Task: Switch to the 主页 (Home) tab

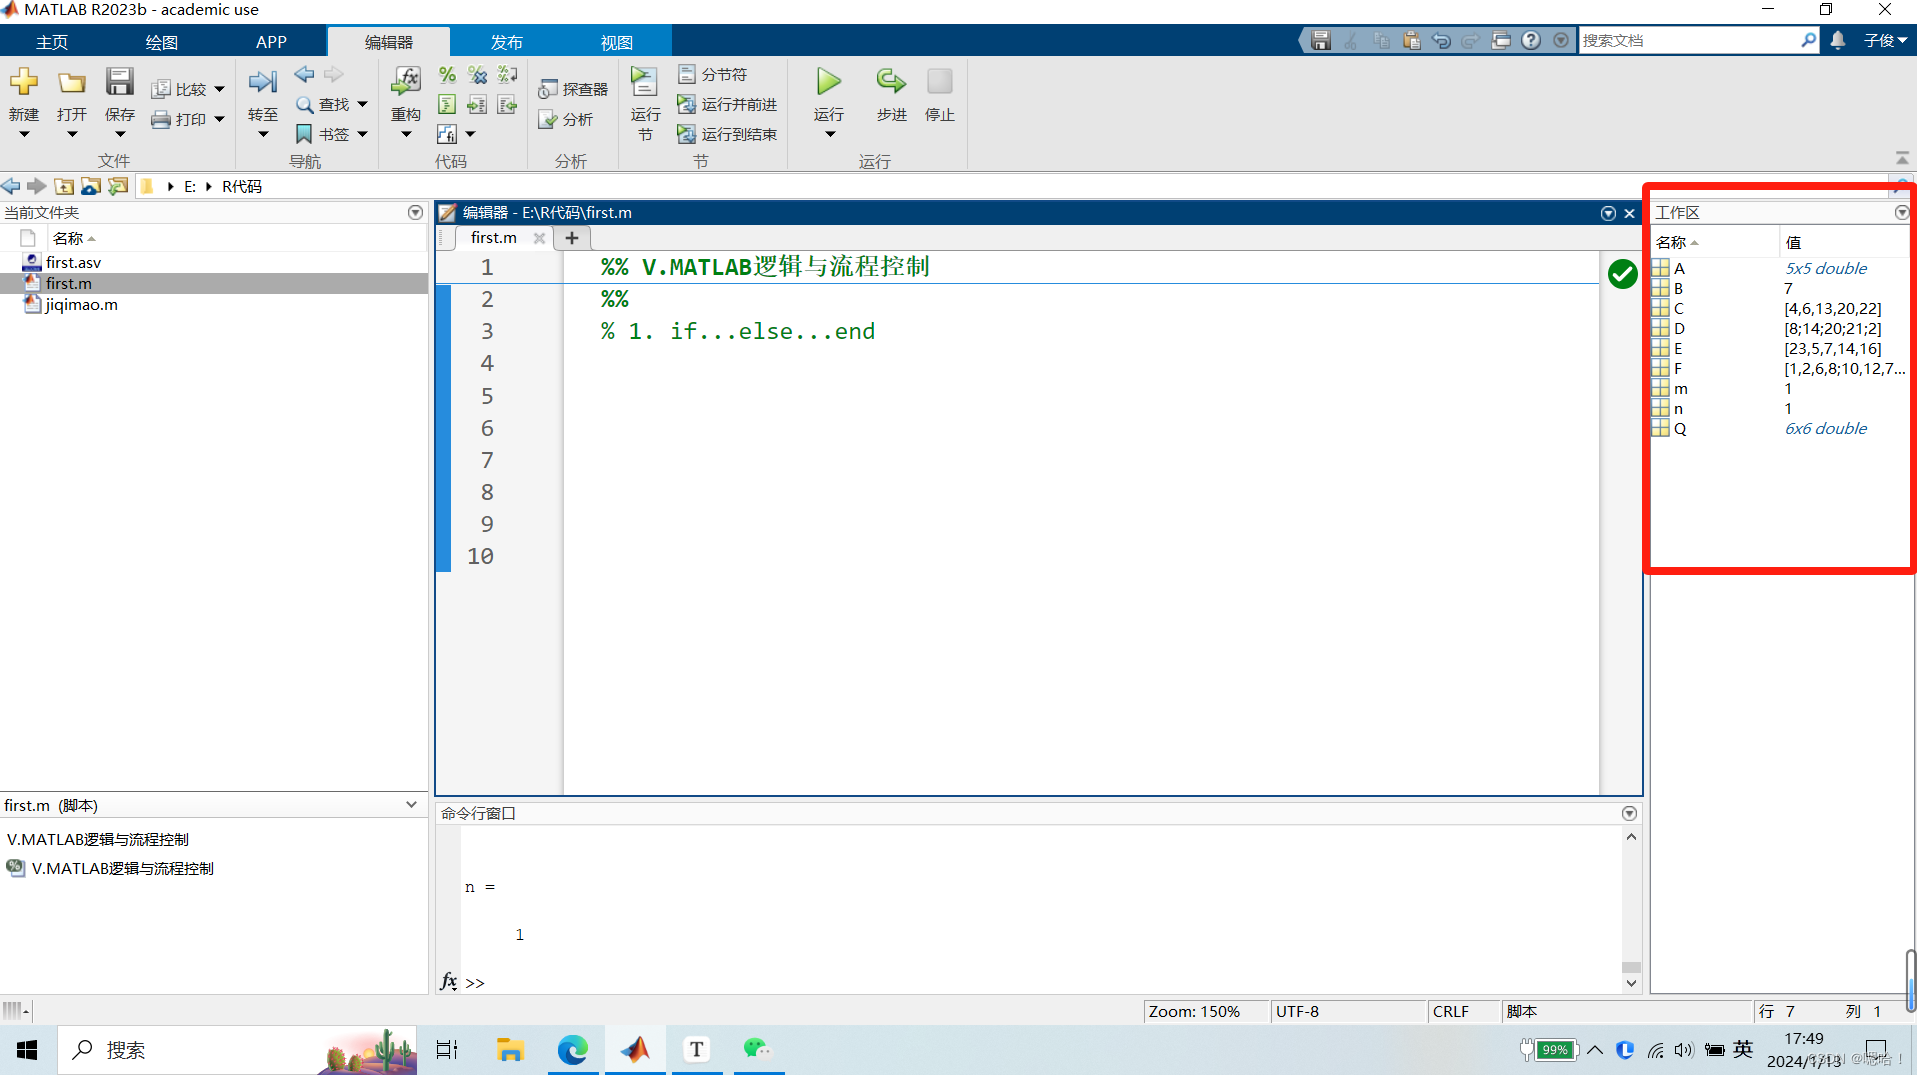Action: [x=52, y=42]
